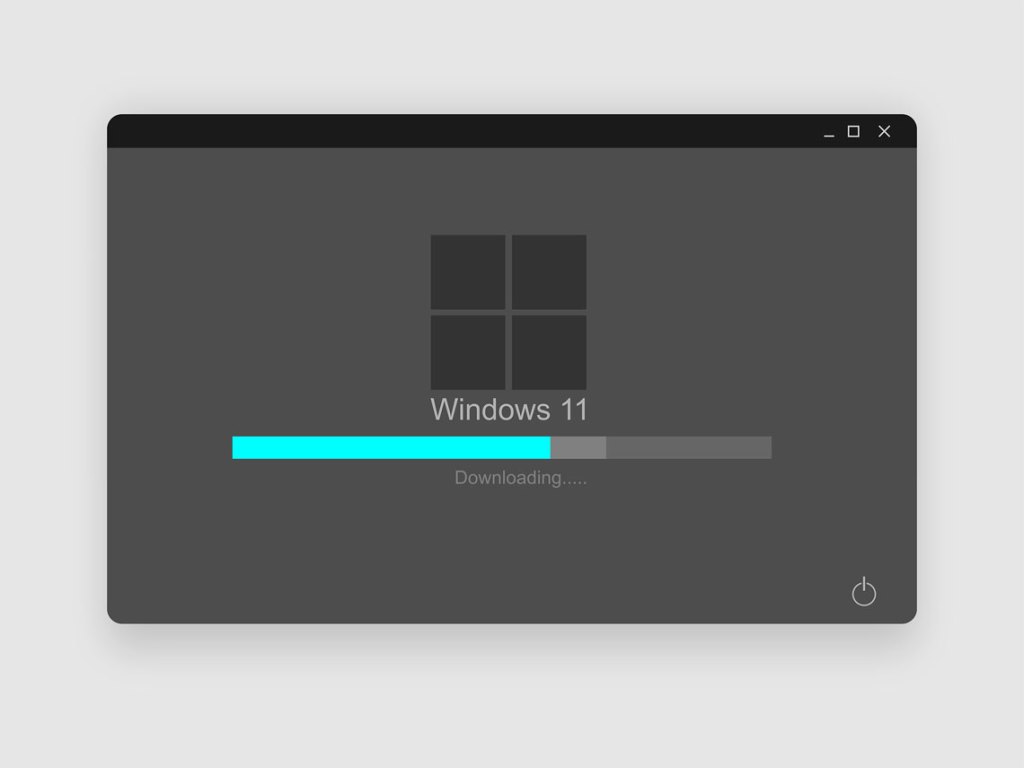Click the light gray buffered progress segment
Image resolution: width=1024 pixels, height=768 pixels.
click(x=578, y=447)
